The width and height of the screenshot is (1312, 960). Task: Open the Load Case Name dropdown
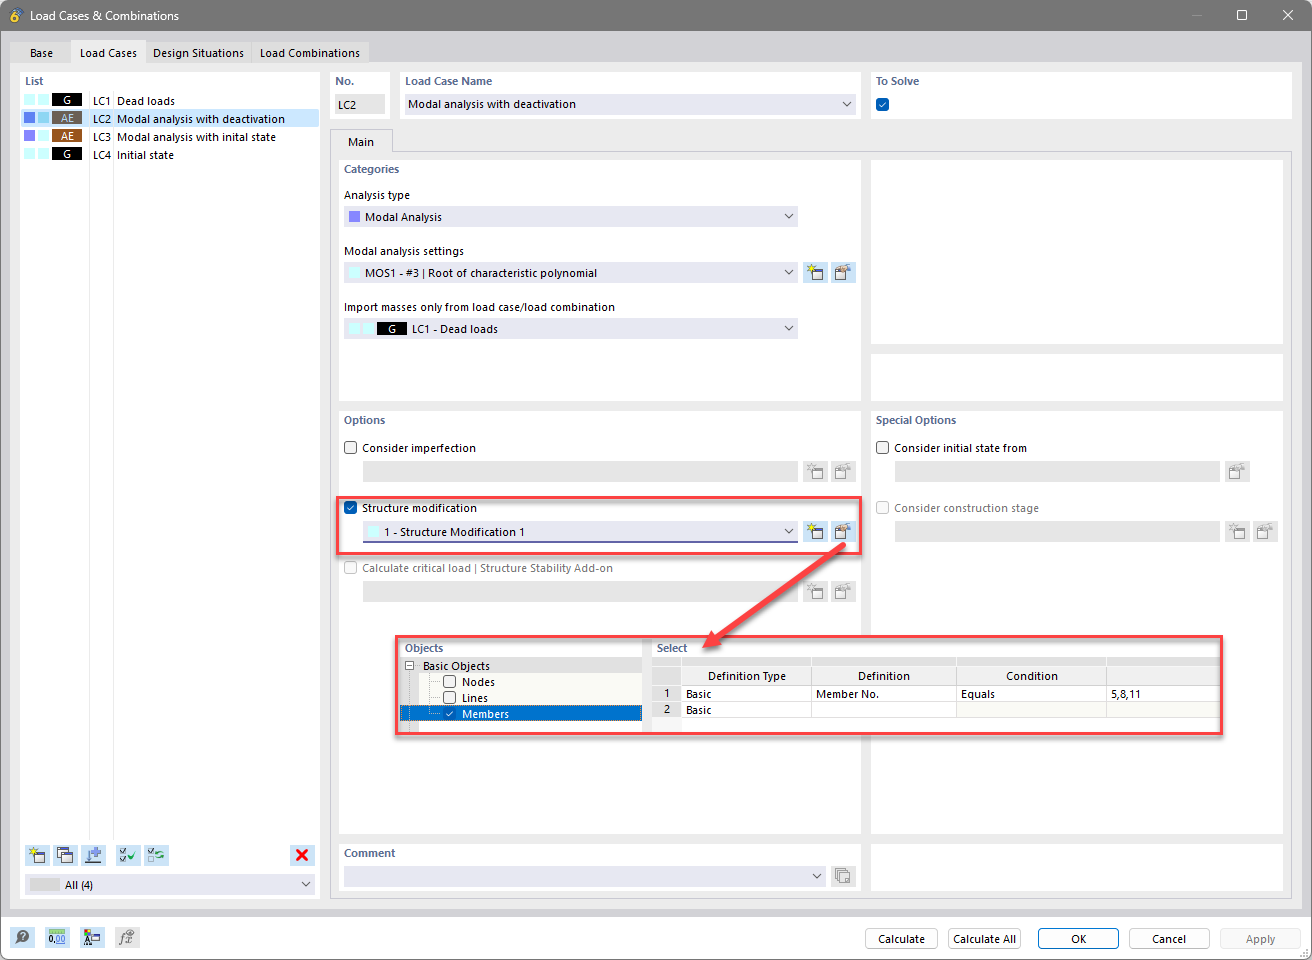click(x=847, y=104)
